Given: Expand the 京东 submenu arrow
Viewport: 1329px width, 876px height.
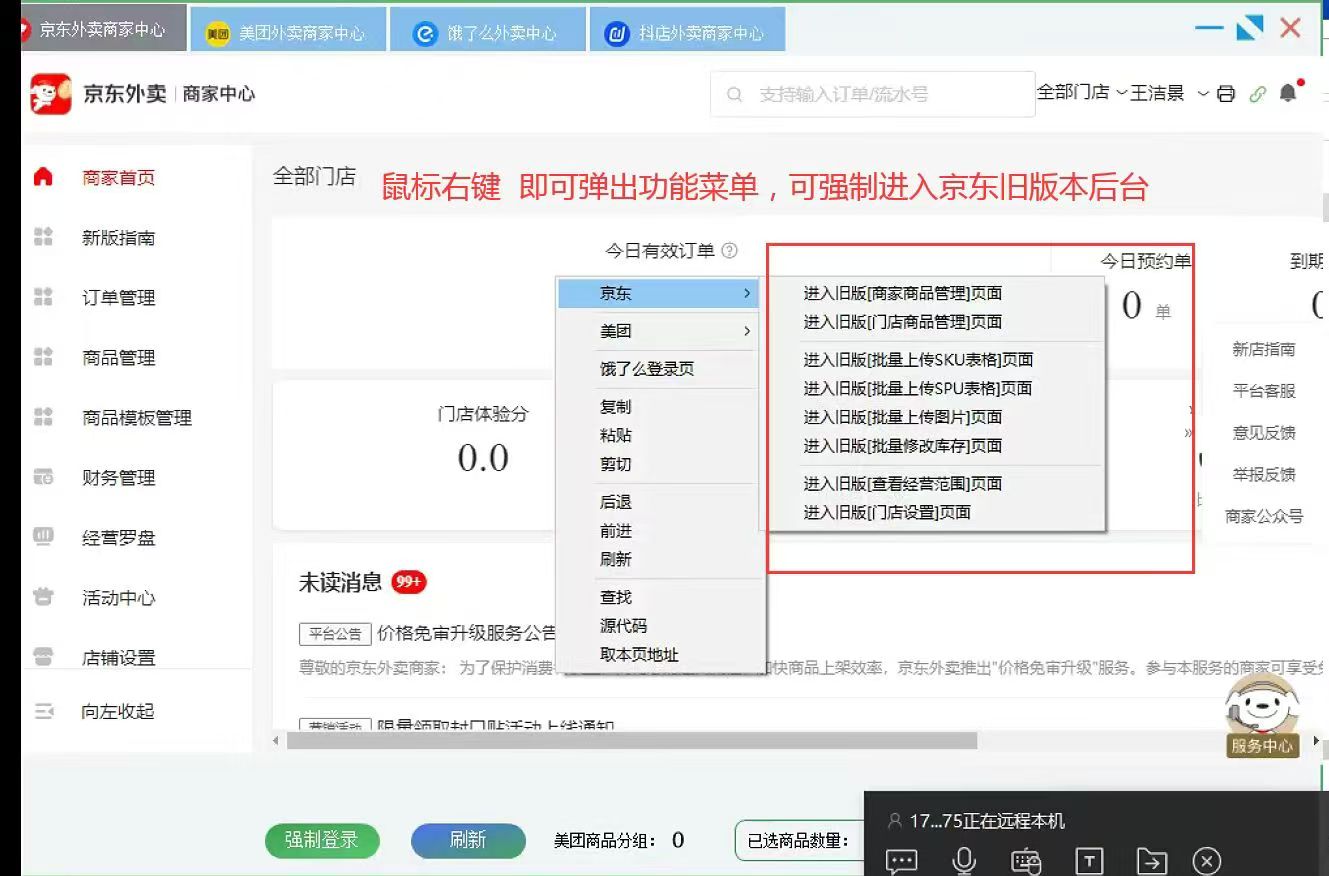Looking at the screenshot, I should 747,293.
